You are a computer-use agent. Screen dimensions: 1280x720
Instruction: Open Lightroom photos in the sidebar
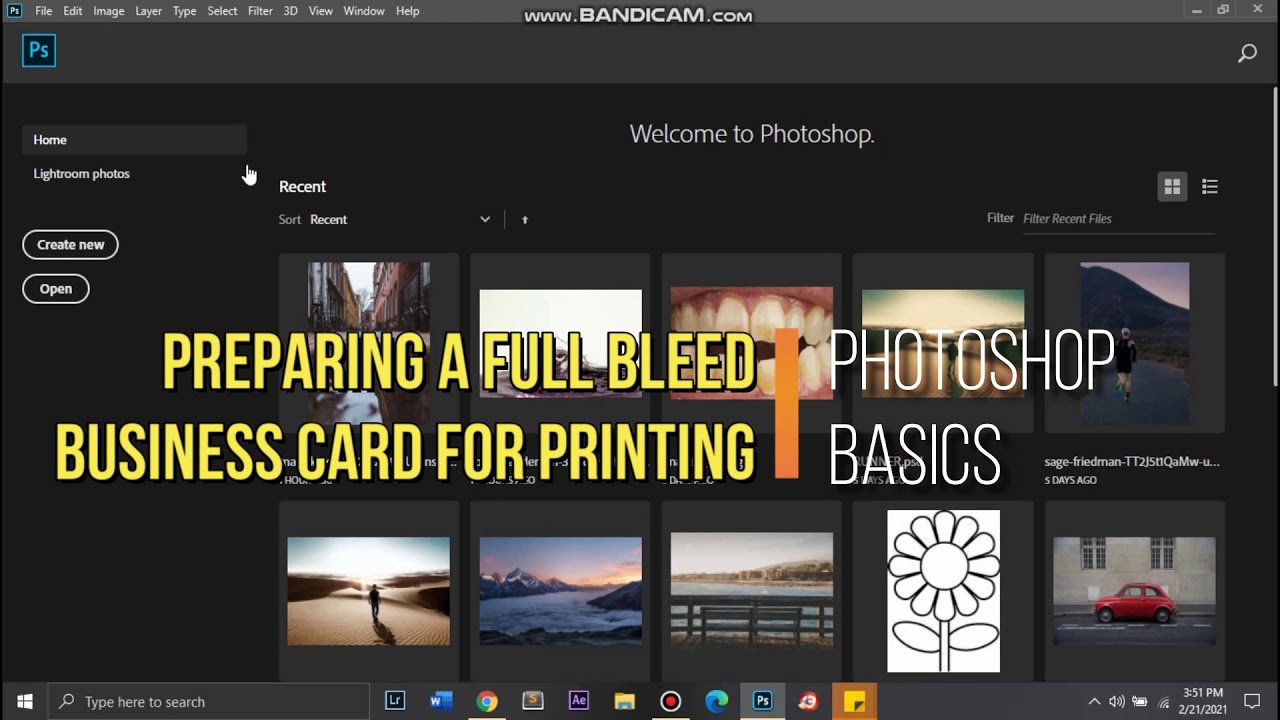tap(82, 174)
